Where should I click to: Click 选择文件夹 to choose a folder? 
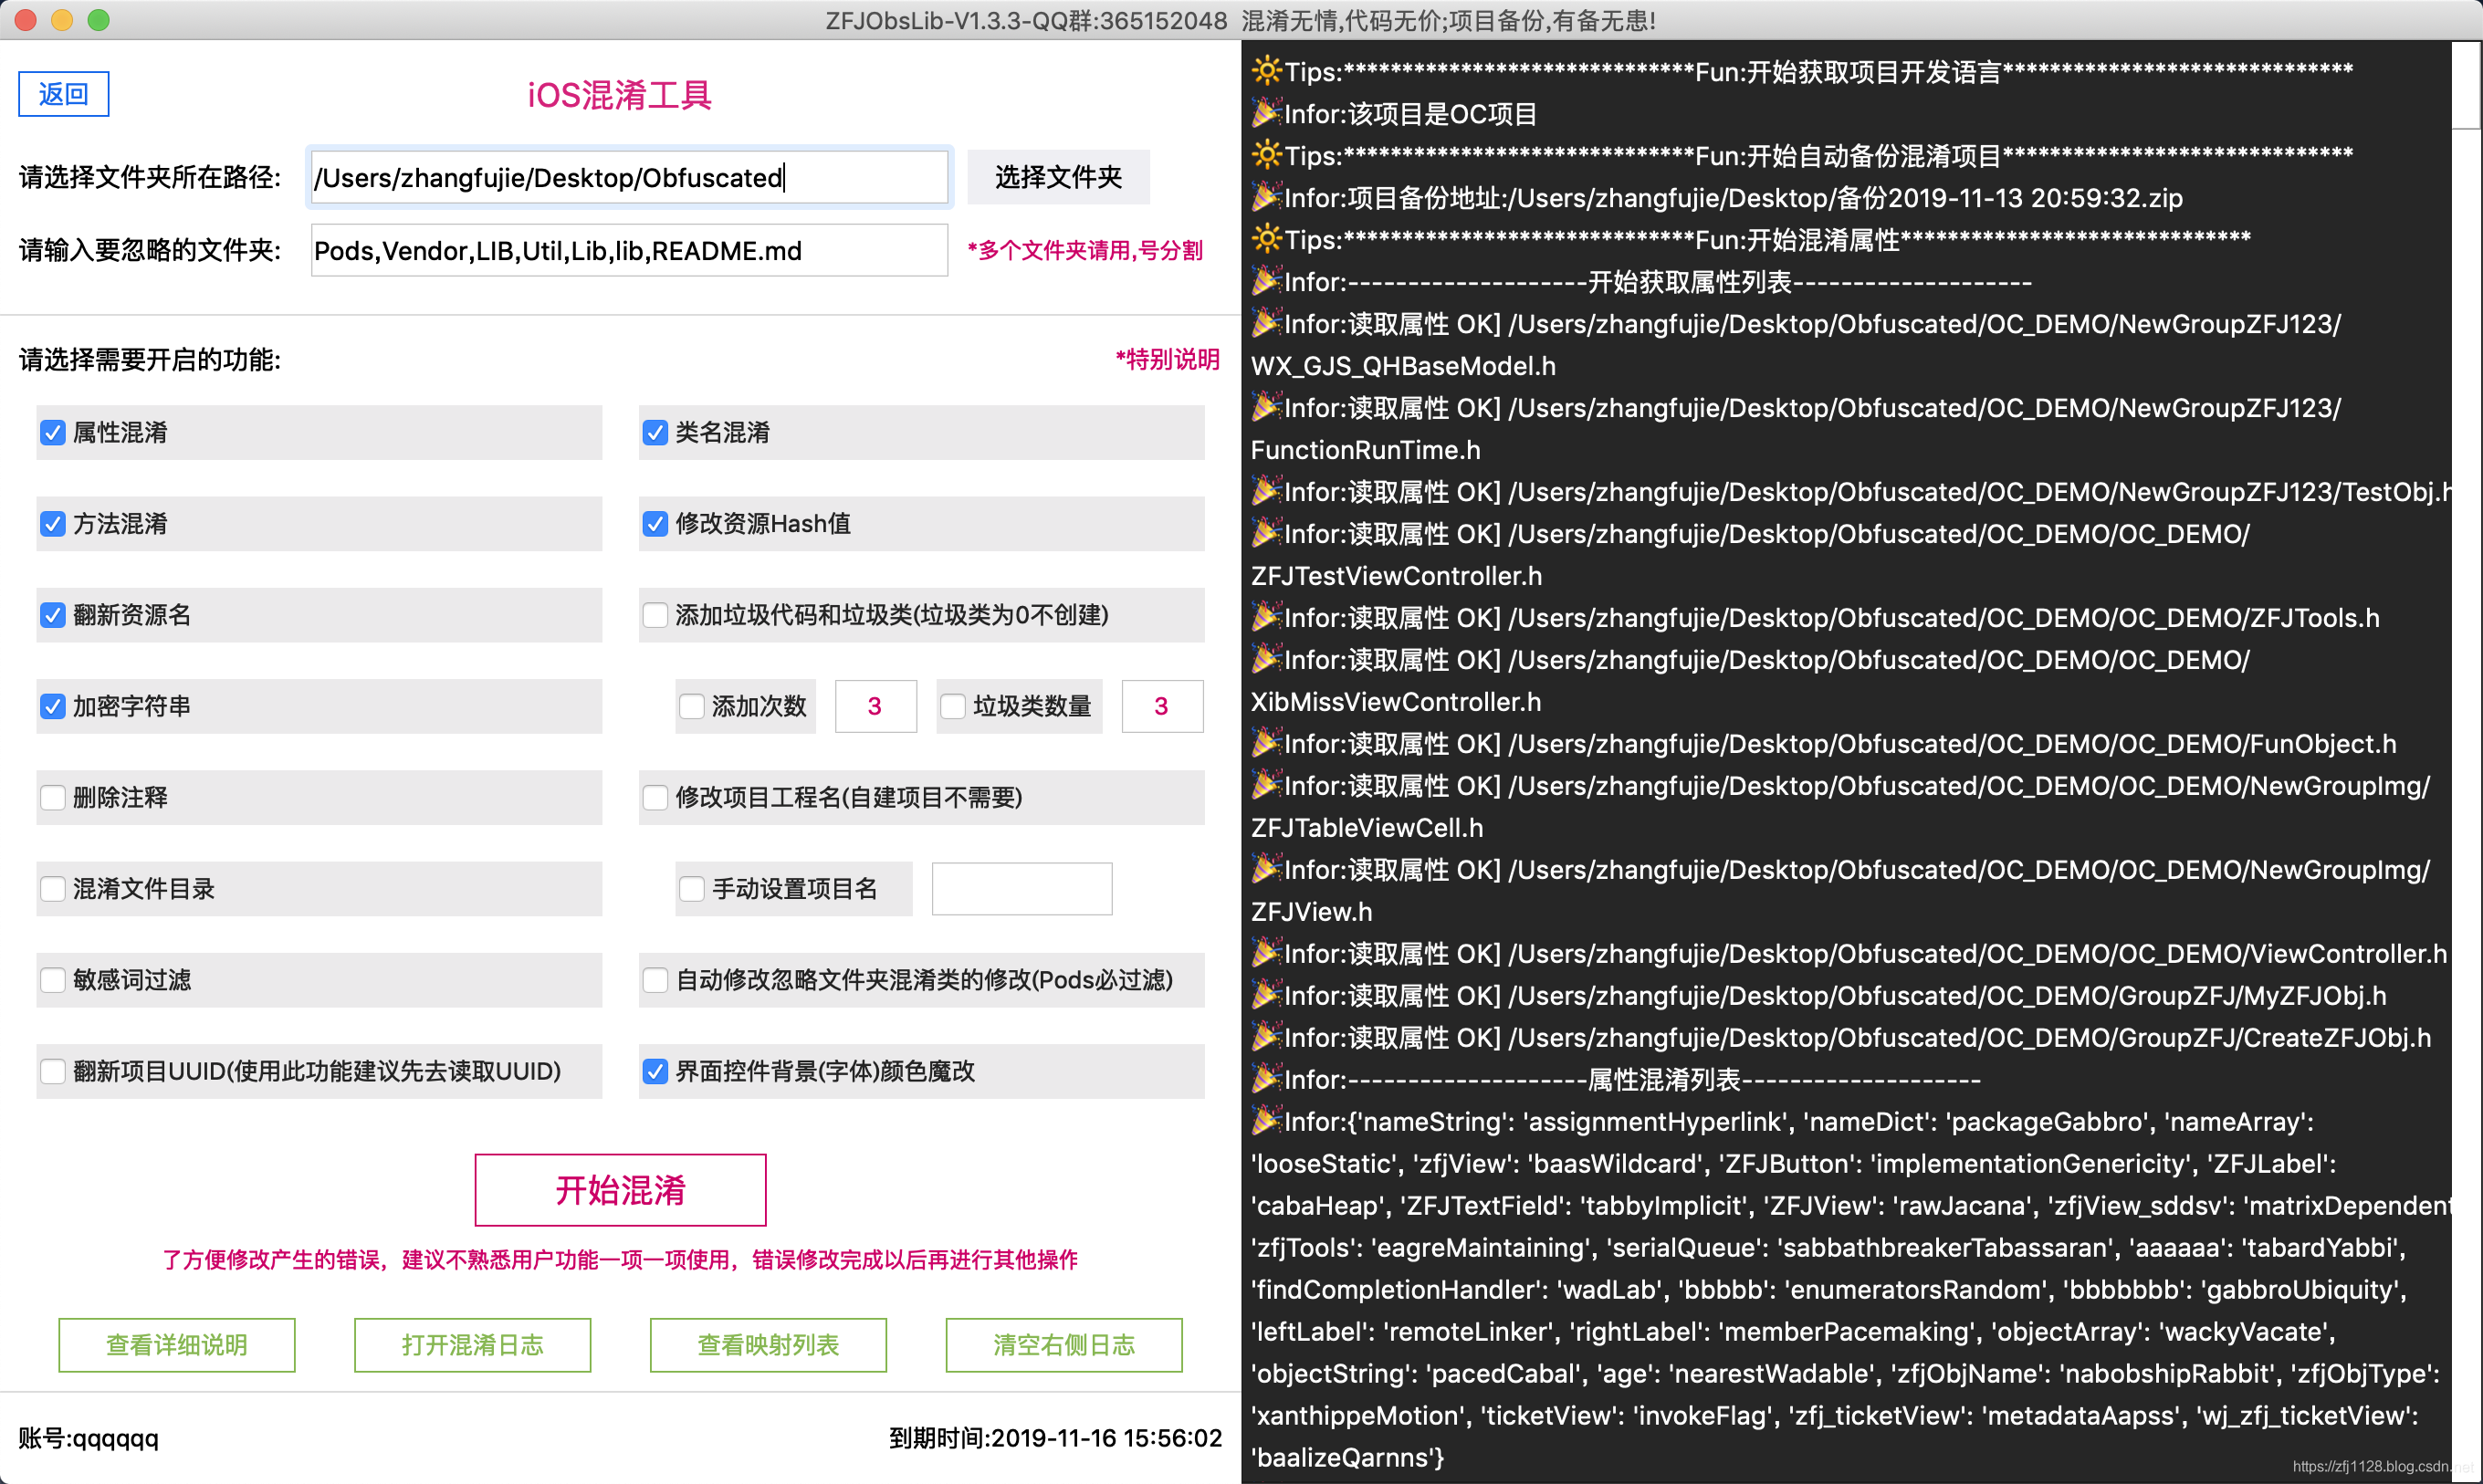tap(1059, 177)
